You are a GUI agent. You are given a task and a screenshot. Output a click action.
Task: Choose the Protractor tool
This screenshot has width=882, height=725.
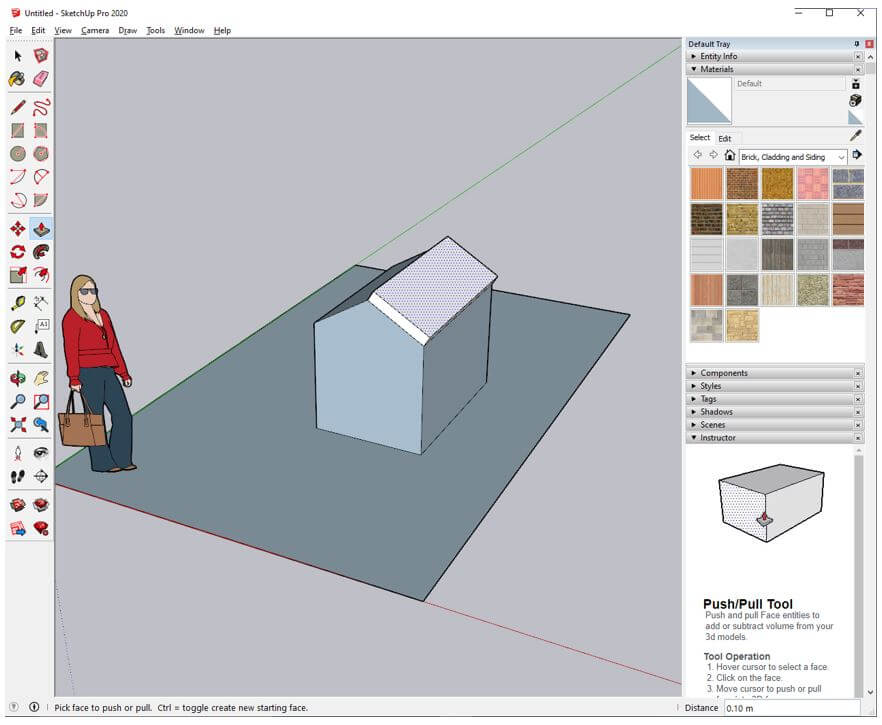coord(17,326)
